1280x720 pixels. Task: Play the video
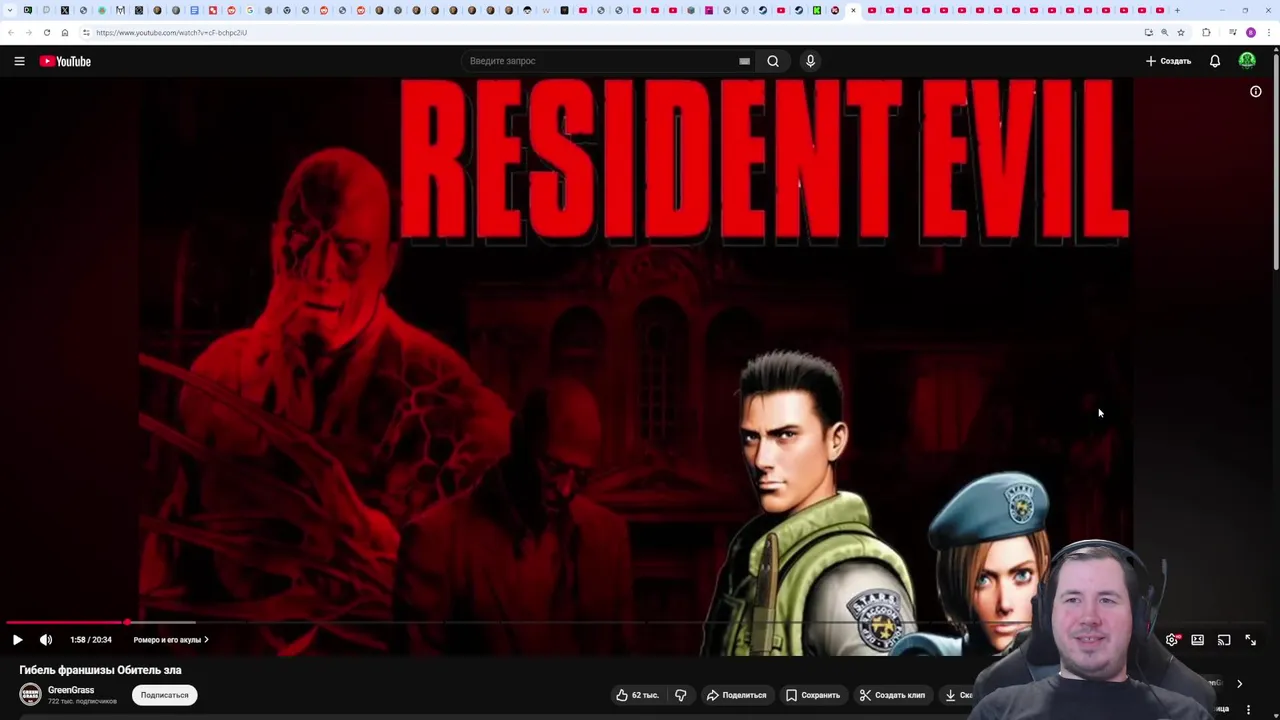pos(17,640)
